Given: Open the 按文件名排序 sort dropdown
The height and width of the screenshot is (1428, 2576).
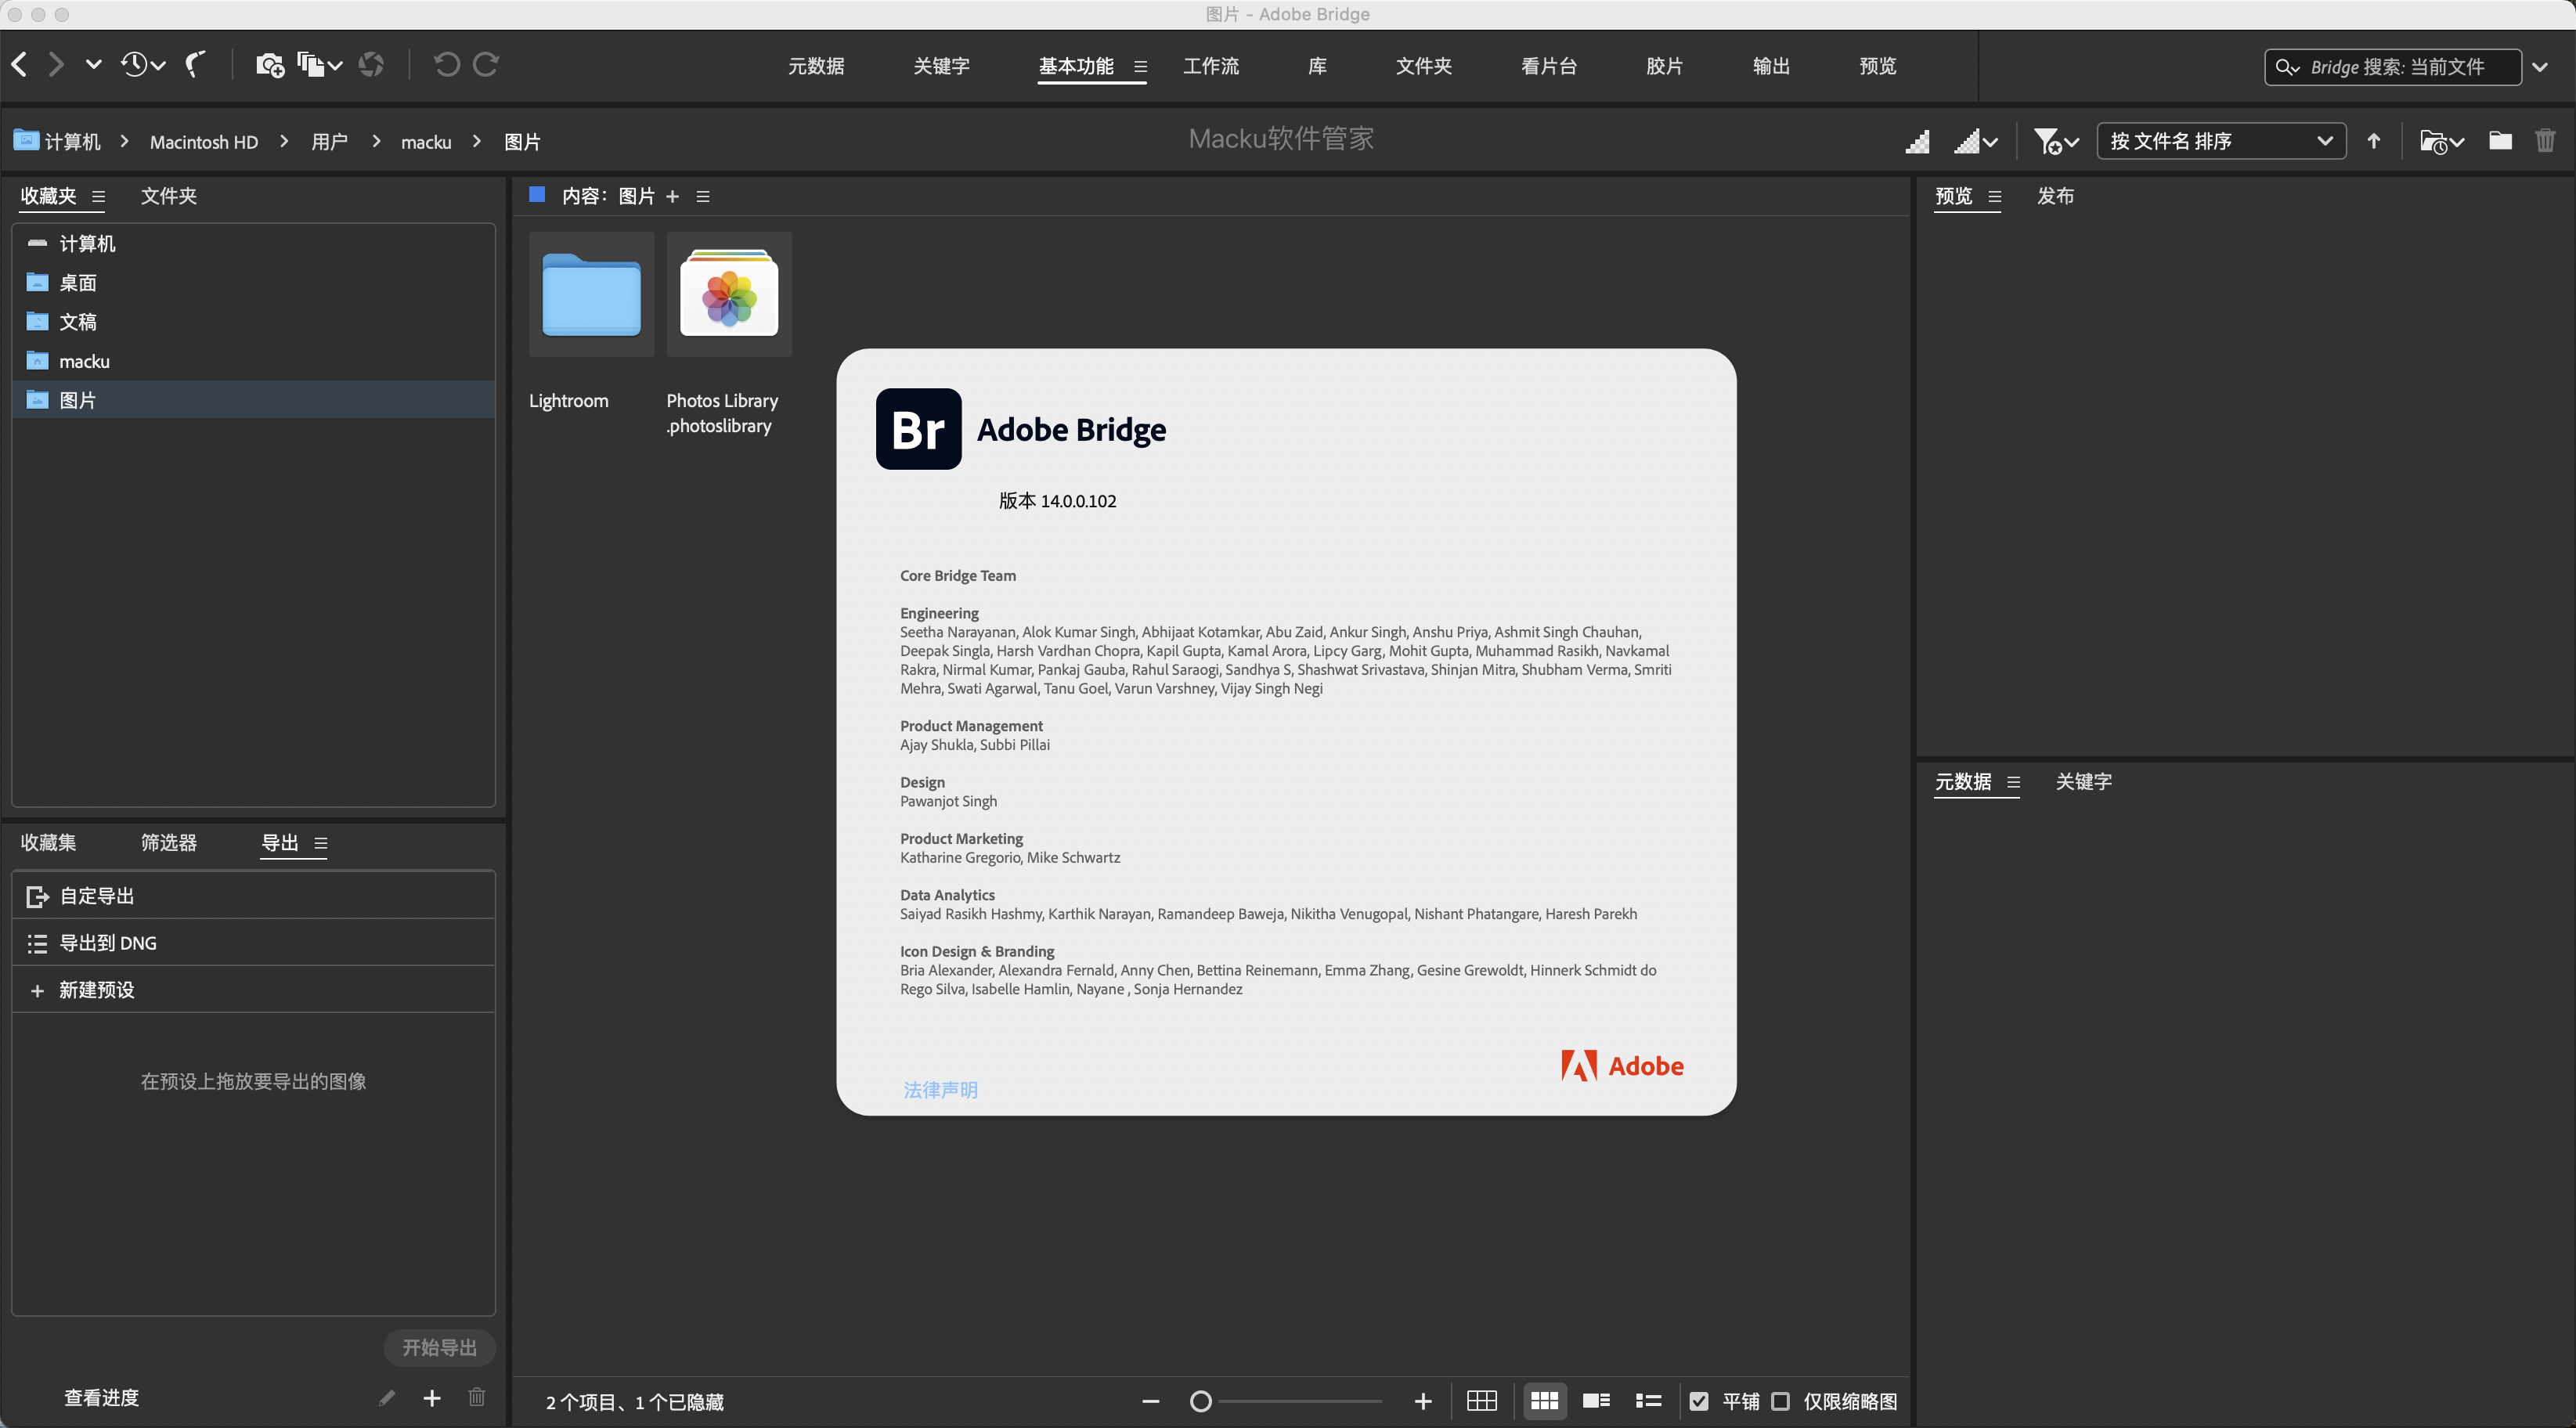Looking at the screenshot, I should [2221, 141].
